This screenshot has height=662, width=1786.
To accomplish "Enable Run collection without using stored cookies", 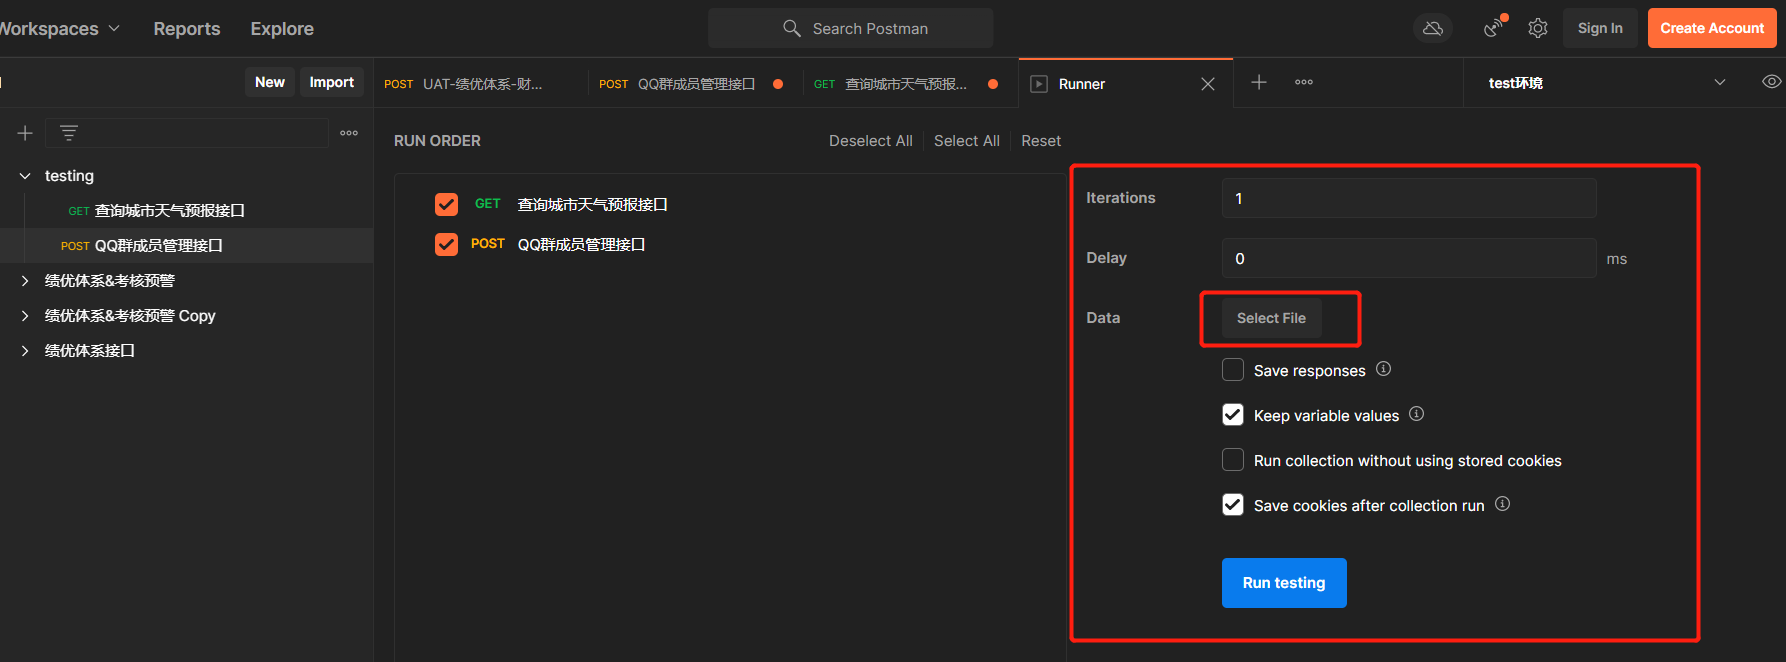I will click(1233, 460).
